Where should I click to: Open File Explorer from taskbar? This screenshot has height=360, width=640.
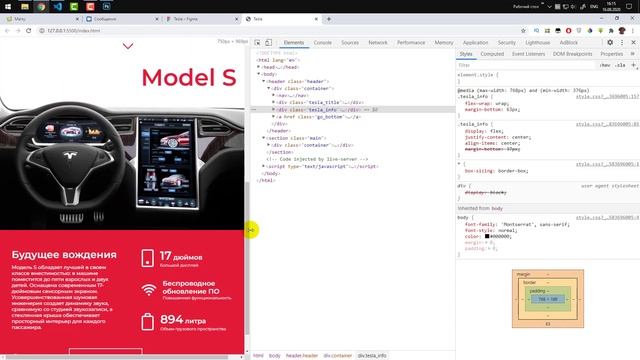[24, 7]
